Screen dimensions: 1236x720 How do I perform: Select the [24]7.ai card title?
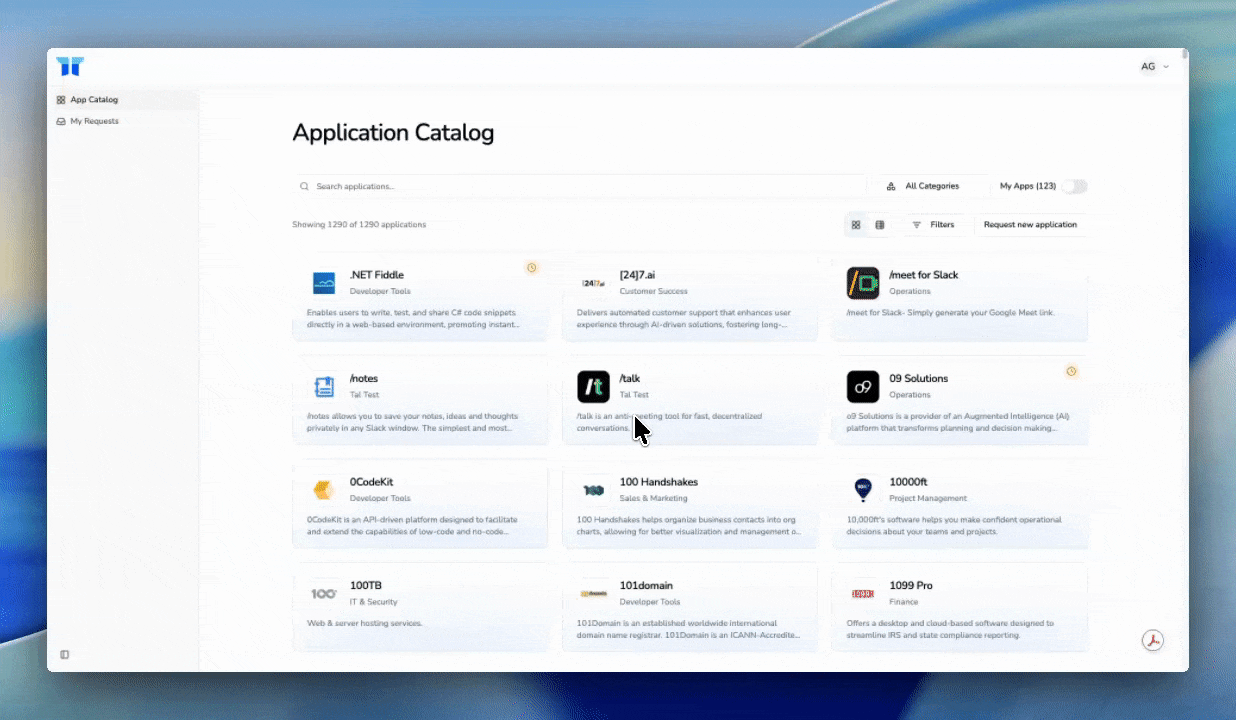point(638,275)
